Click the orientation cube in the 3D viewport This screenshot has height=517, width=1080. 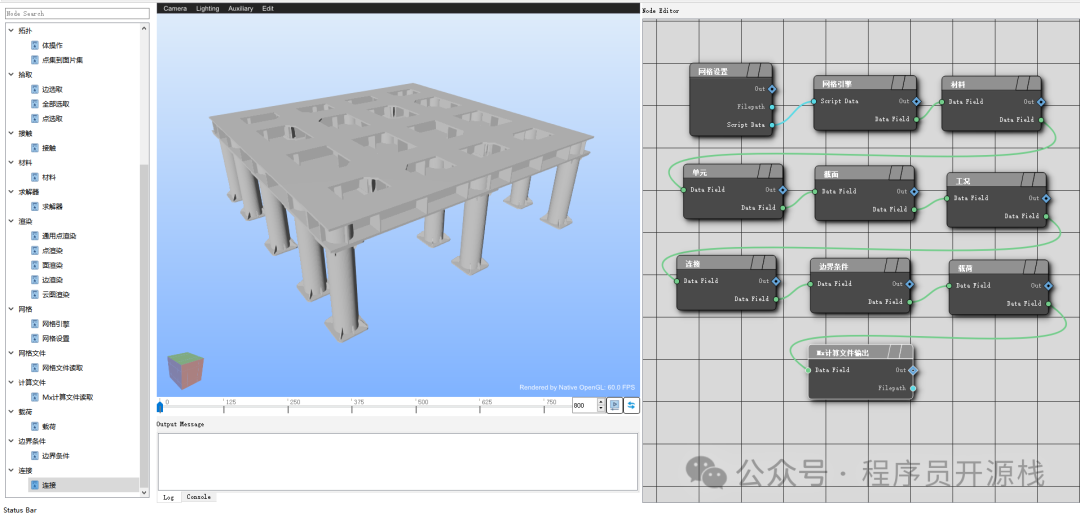pyautogui.click(x=185, y=370)
